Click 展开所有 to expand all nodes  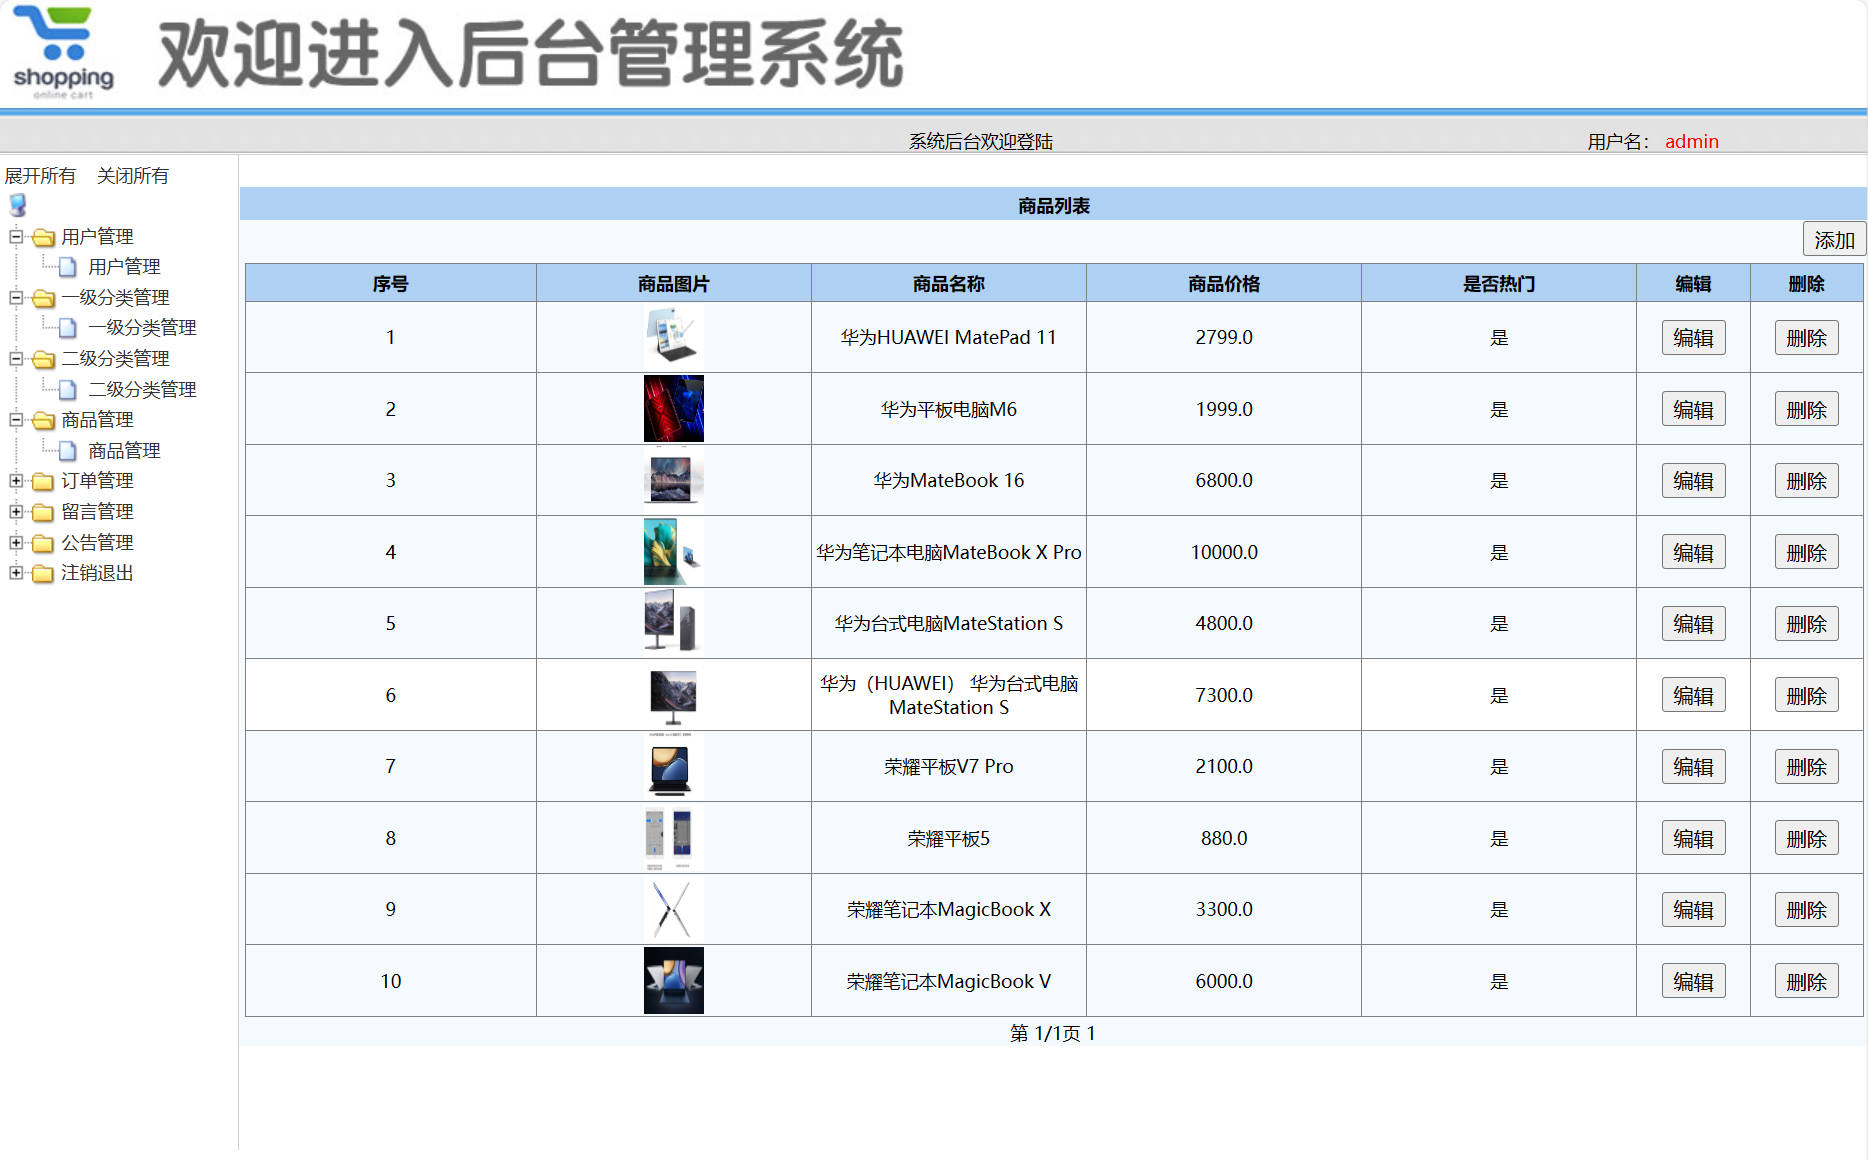click(x=39, y=176)
